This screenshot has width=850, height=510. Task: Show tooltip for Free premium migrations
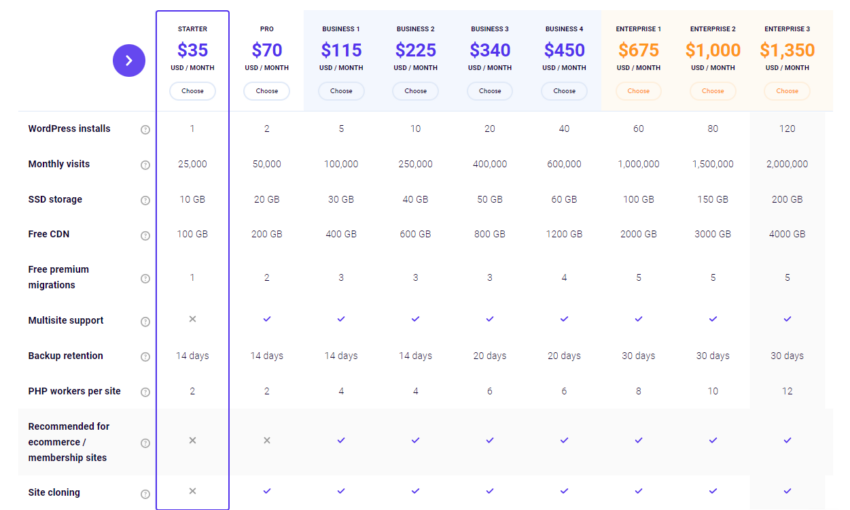pos(145,278)
